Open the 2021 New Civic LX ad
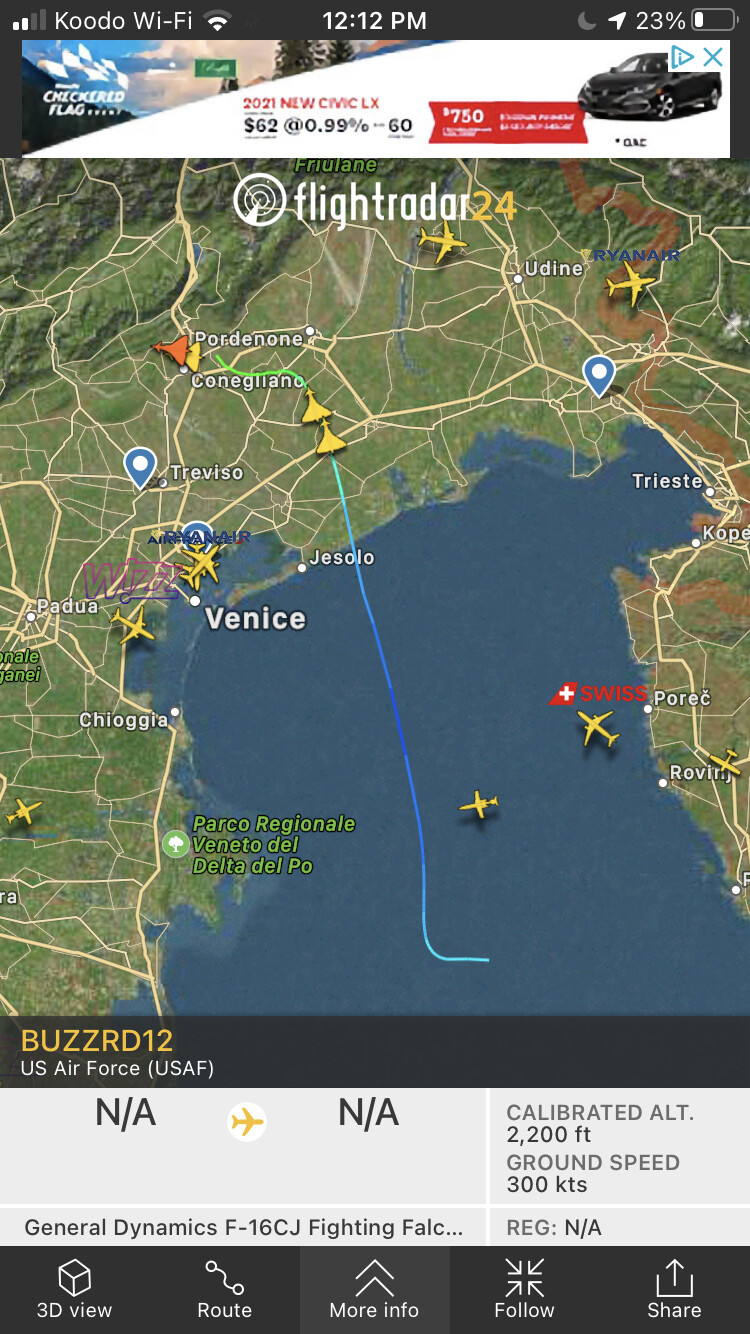The image size is (750, 1334). click(x=376, y=99)
